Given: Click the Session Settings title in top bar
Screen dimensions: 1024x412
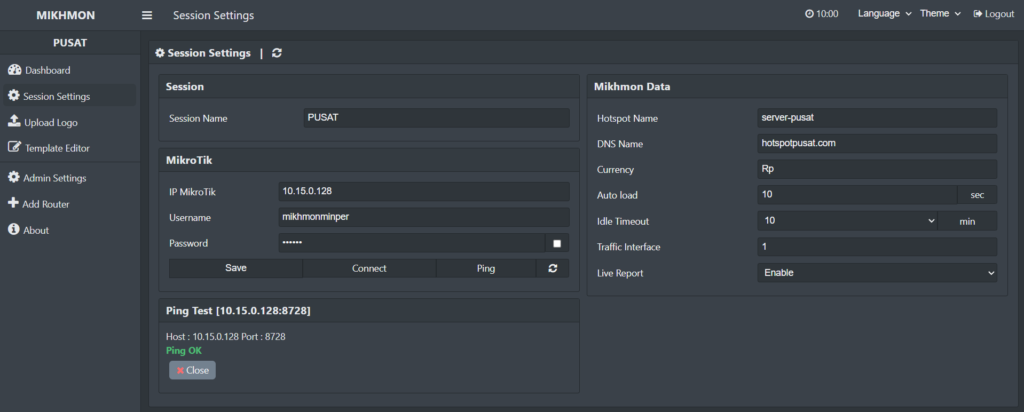Looking at the screenshot, I should 214,15.
